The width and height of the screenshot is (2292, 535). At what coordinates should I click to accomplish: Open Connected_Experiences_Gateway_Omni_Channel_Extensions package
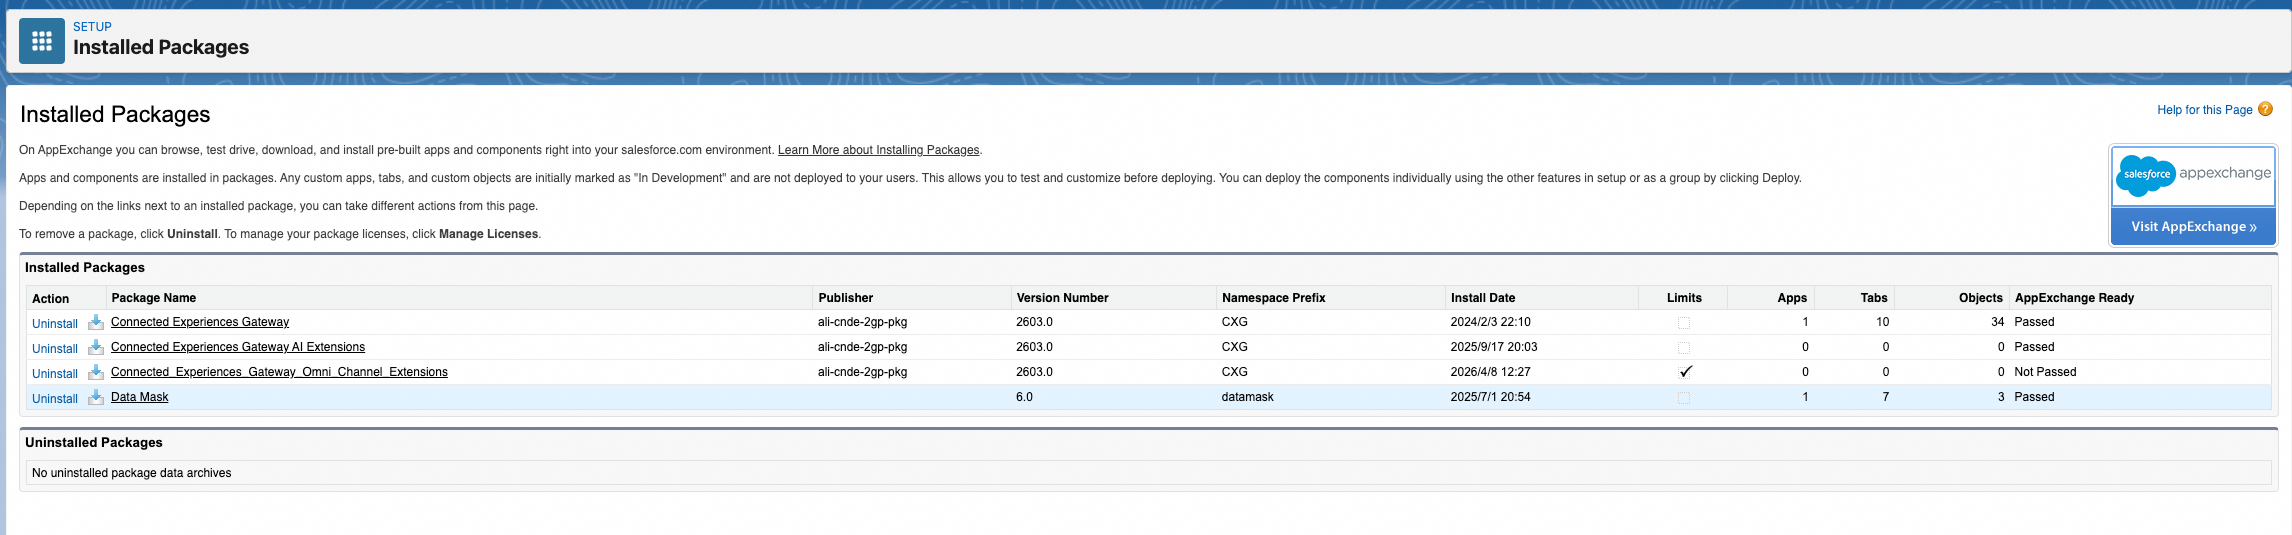pyautogui.click(x=279, y=372)
